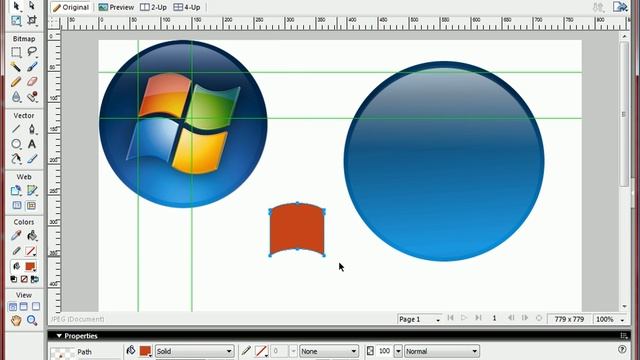
Task: Open the orange fill color box in Tools
Action: pyautogui.click(x=30, y=266)
